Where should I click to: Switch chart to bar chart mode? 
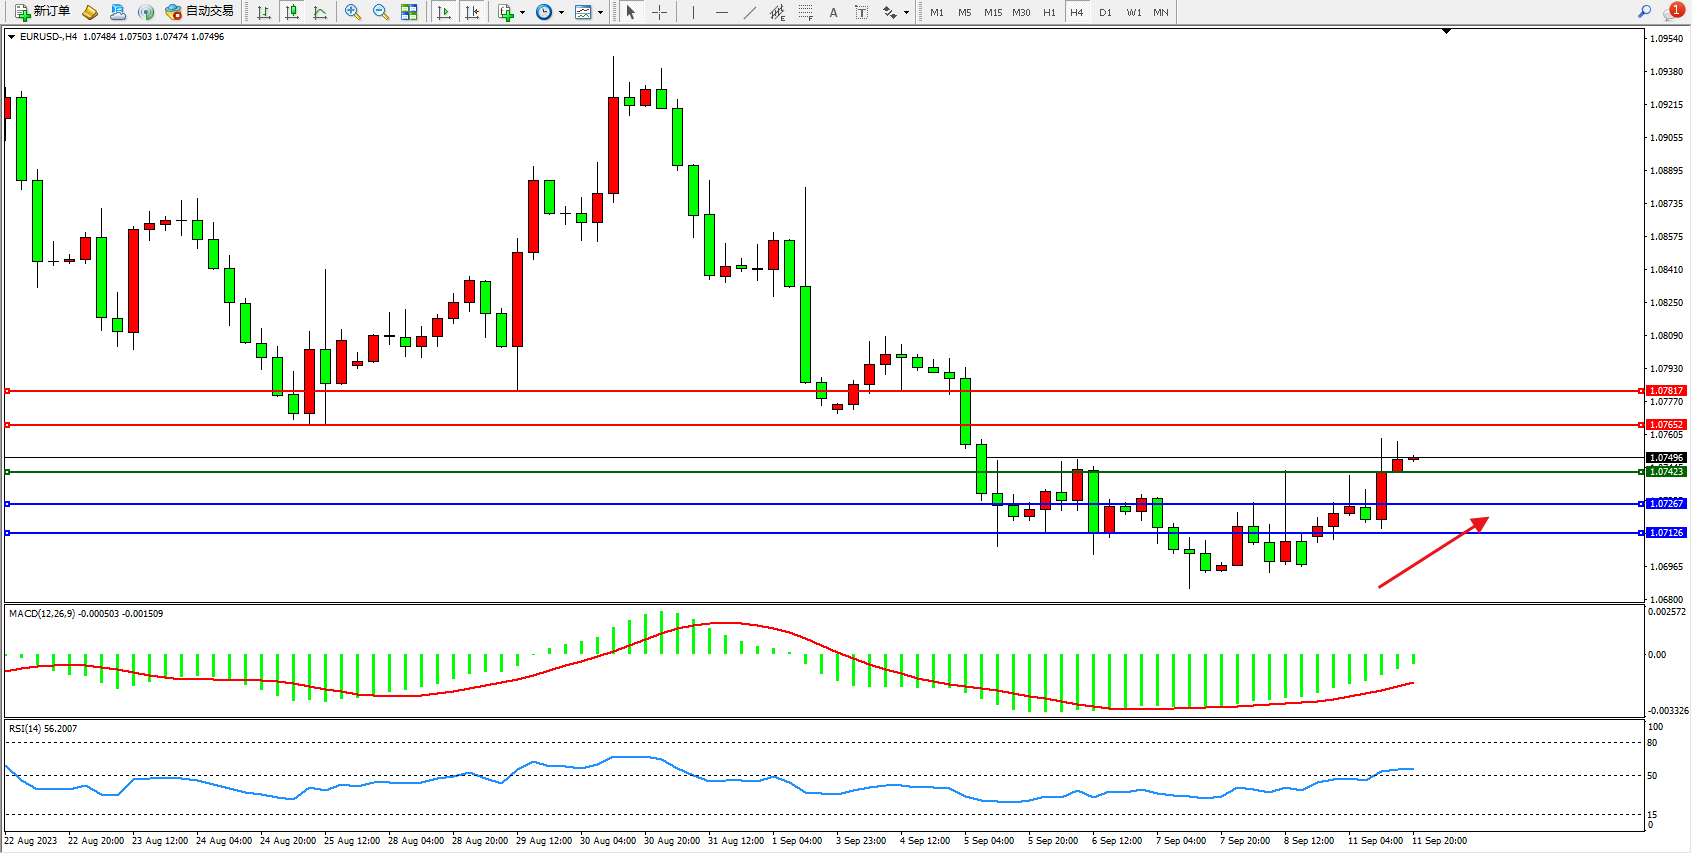click(x=264, y=12)
